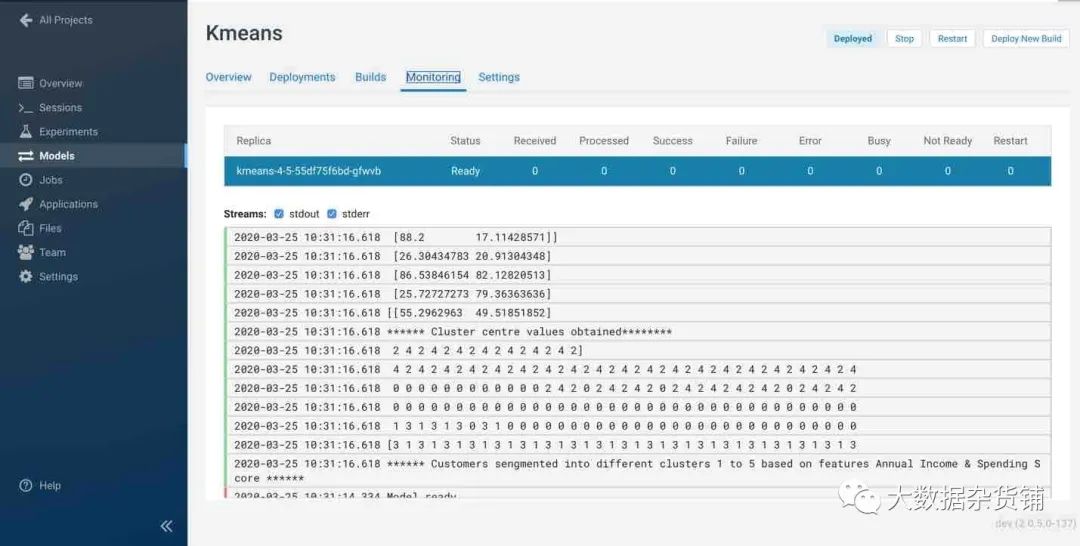Click the Received column header
The image size is (1080, 546).
coord(534,140)
